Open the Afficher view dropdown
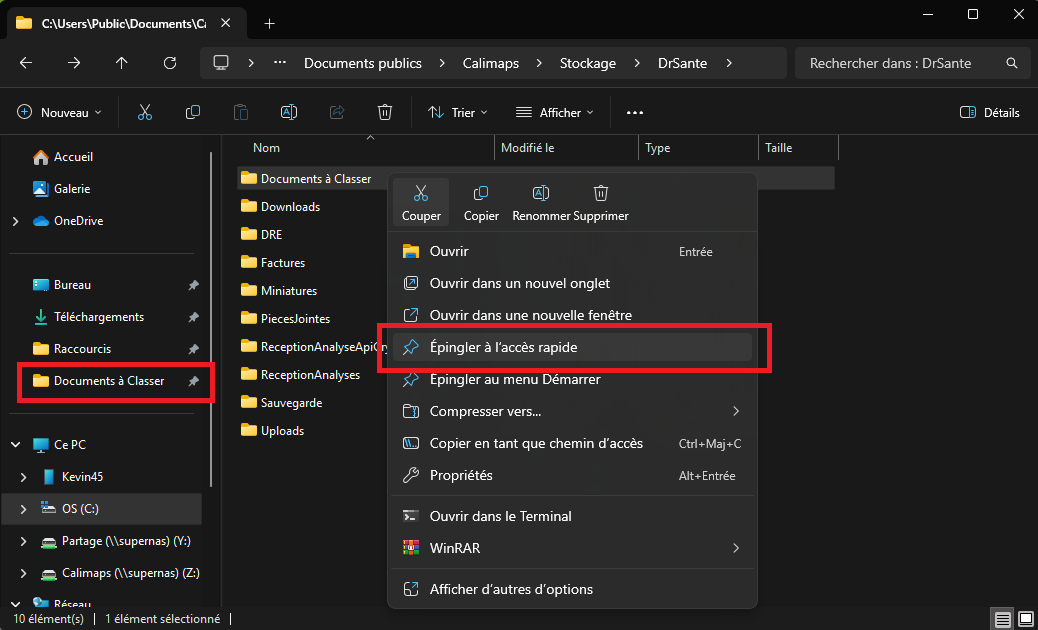The width and height of the screenshot is (1038, 630). (x=555, y=113)
